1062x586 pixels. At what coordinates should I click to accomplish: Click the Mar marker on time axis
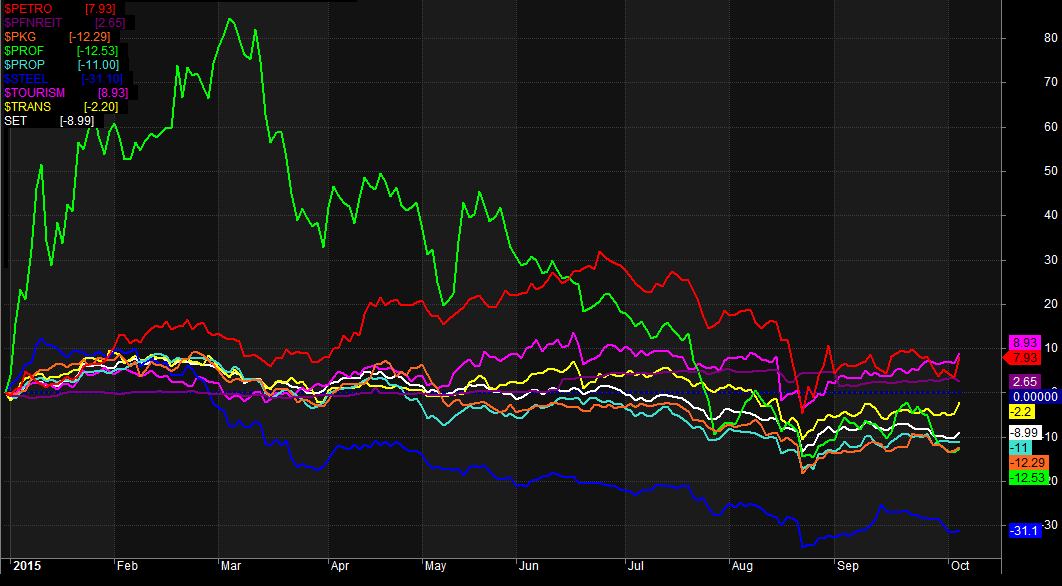point(230,566)
